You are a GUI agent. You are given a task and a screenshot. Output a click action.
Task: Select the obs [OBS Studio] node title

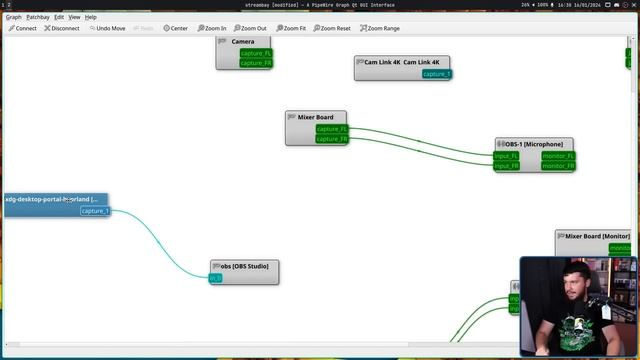coord(244,266)
